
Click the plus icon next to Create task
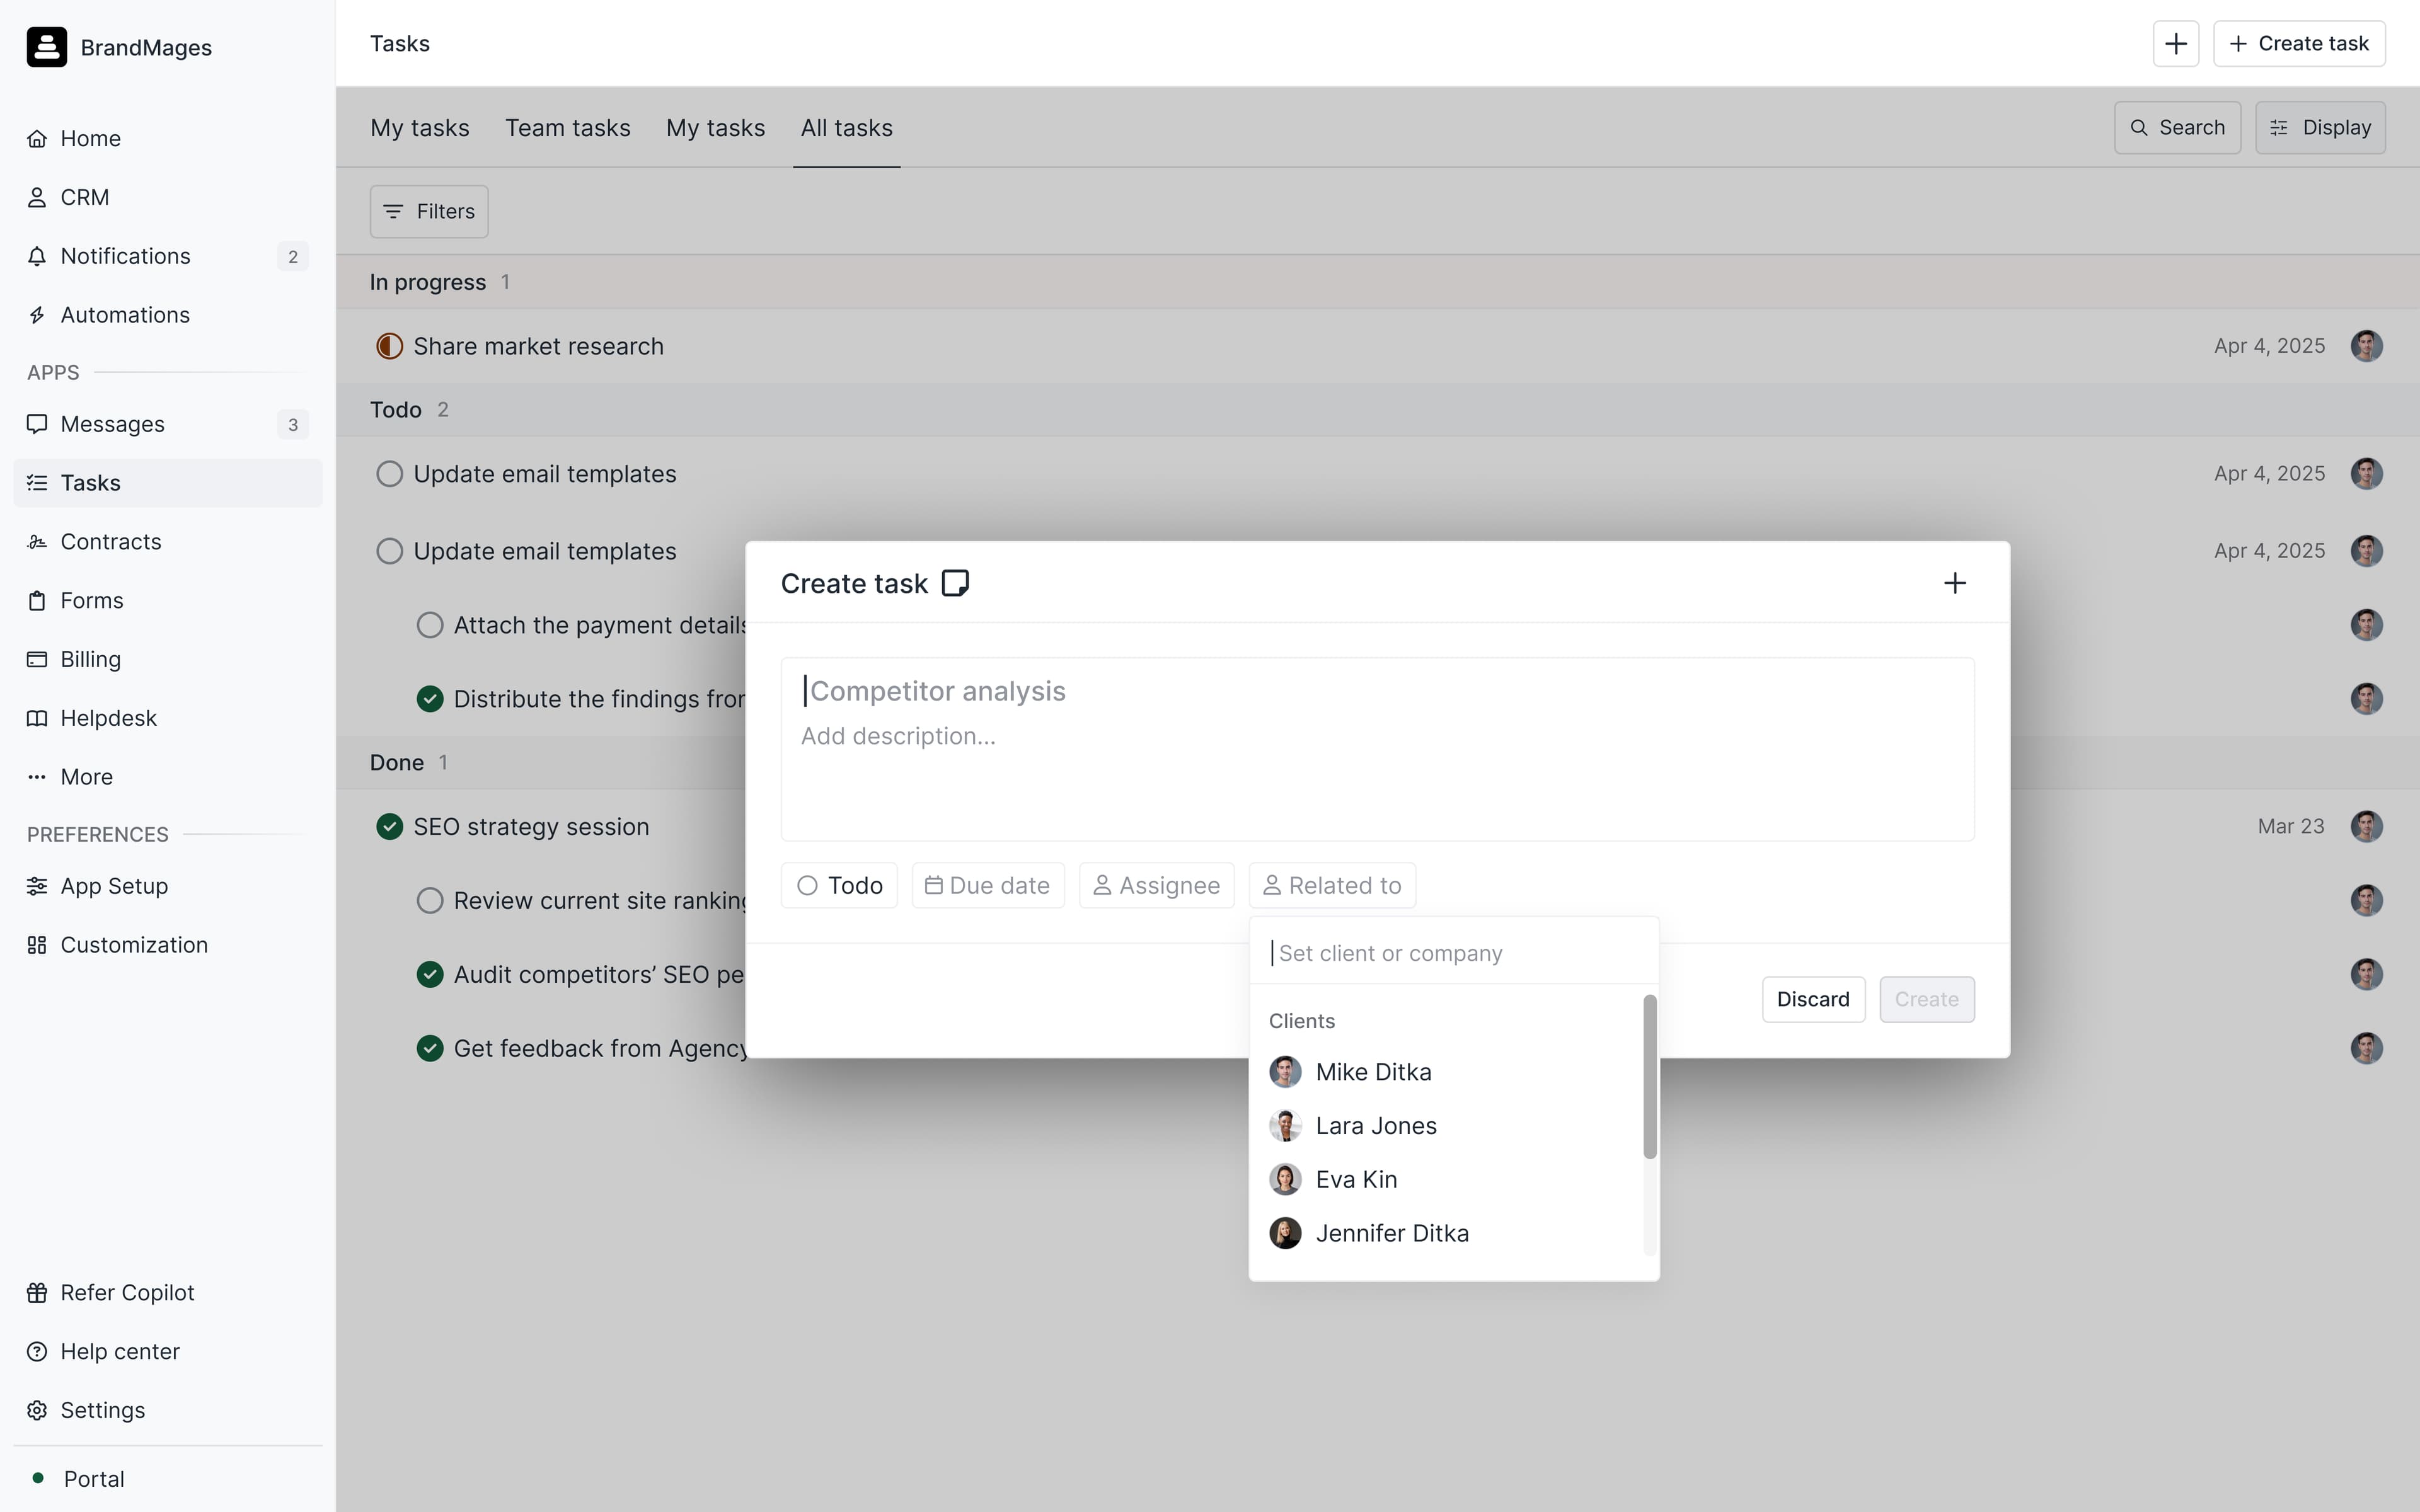pyautogui.click(x=2176, y=43)
